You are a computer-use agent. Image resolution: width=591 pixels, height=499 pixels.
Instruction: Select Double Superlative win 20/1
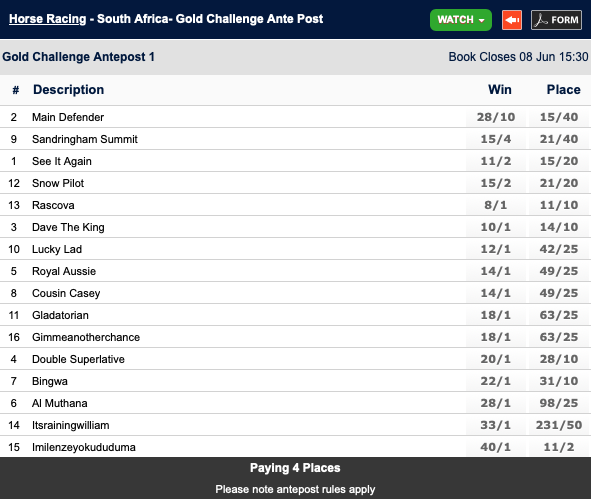coord(496,359)
